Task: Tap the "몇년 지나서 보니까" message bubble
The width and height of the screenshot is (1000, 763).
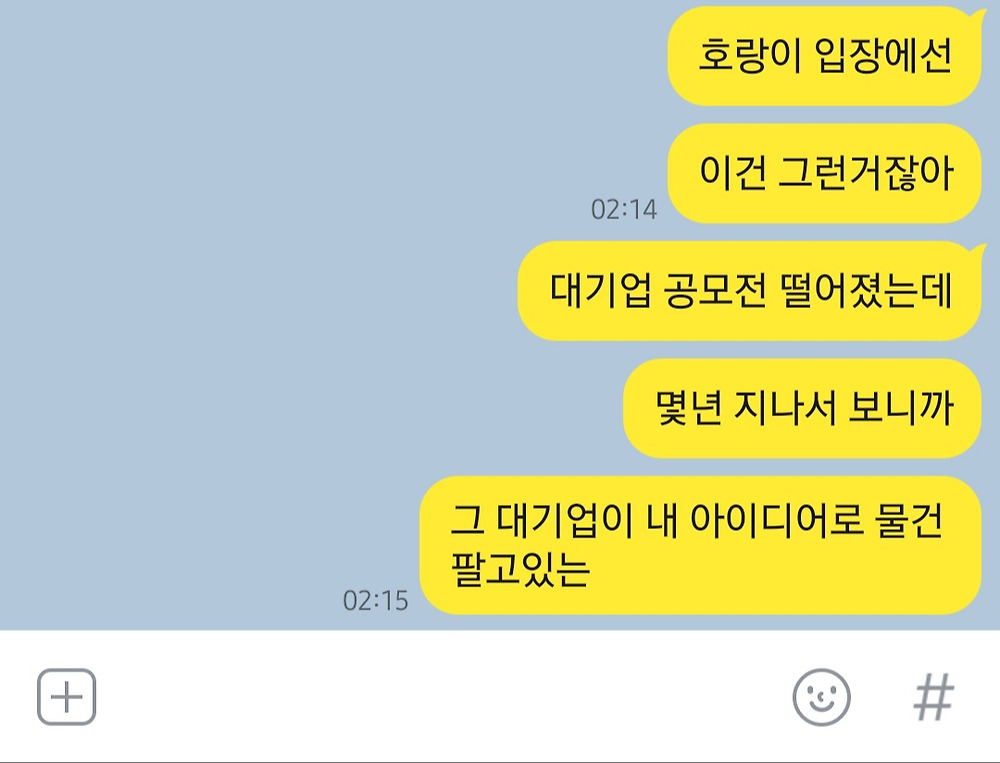Action: 802,408
